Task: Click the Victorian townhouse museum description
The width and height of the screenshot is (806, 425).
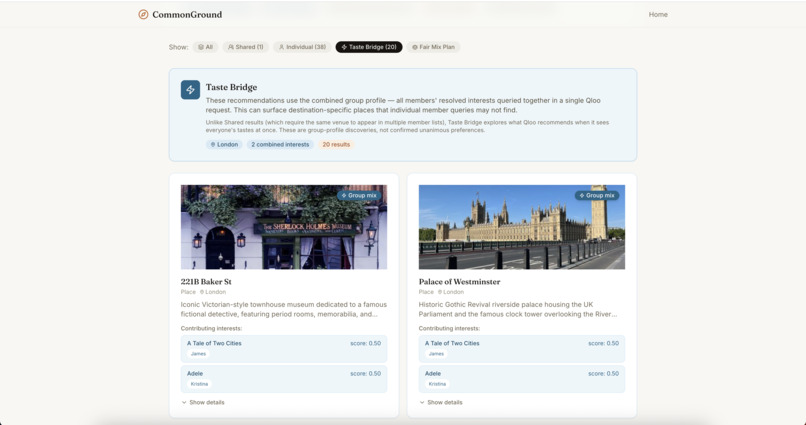Action: [x=284, y=309]
